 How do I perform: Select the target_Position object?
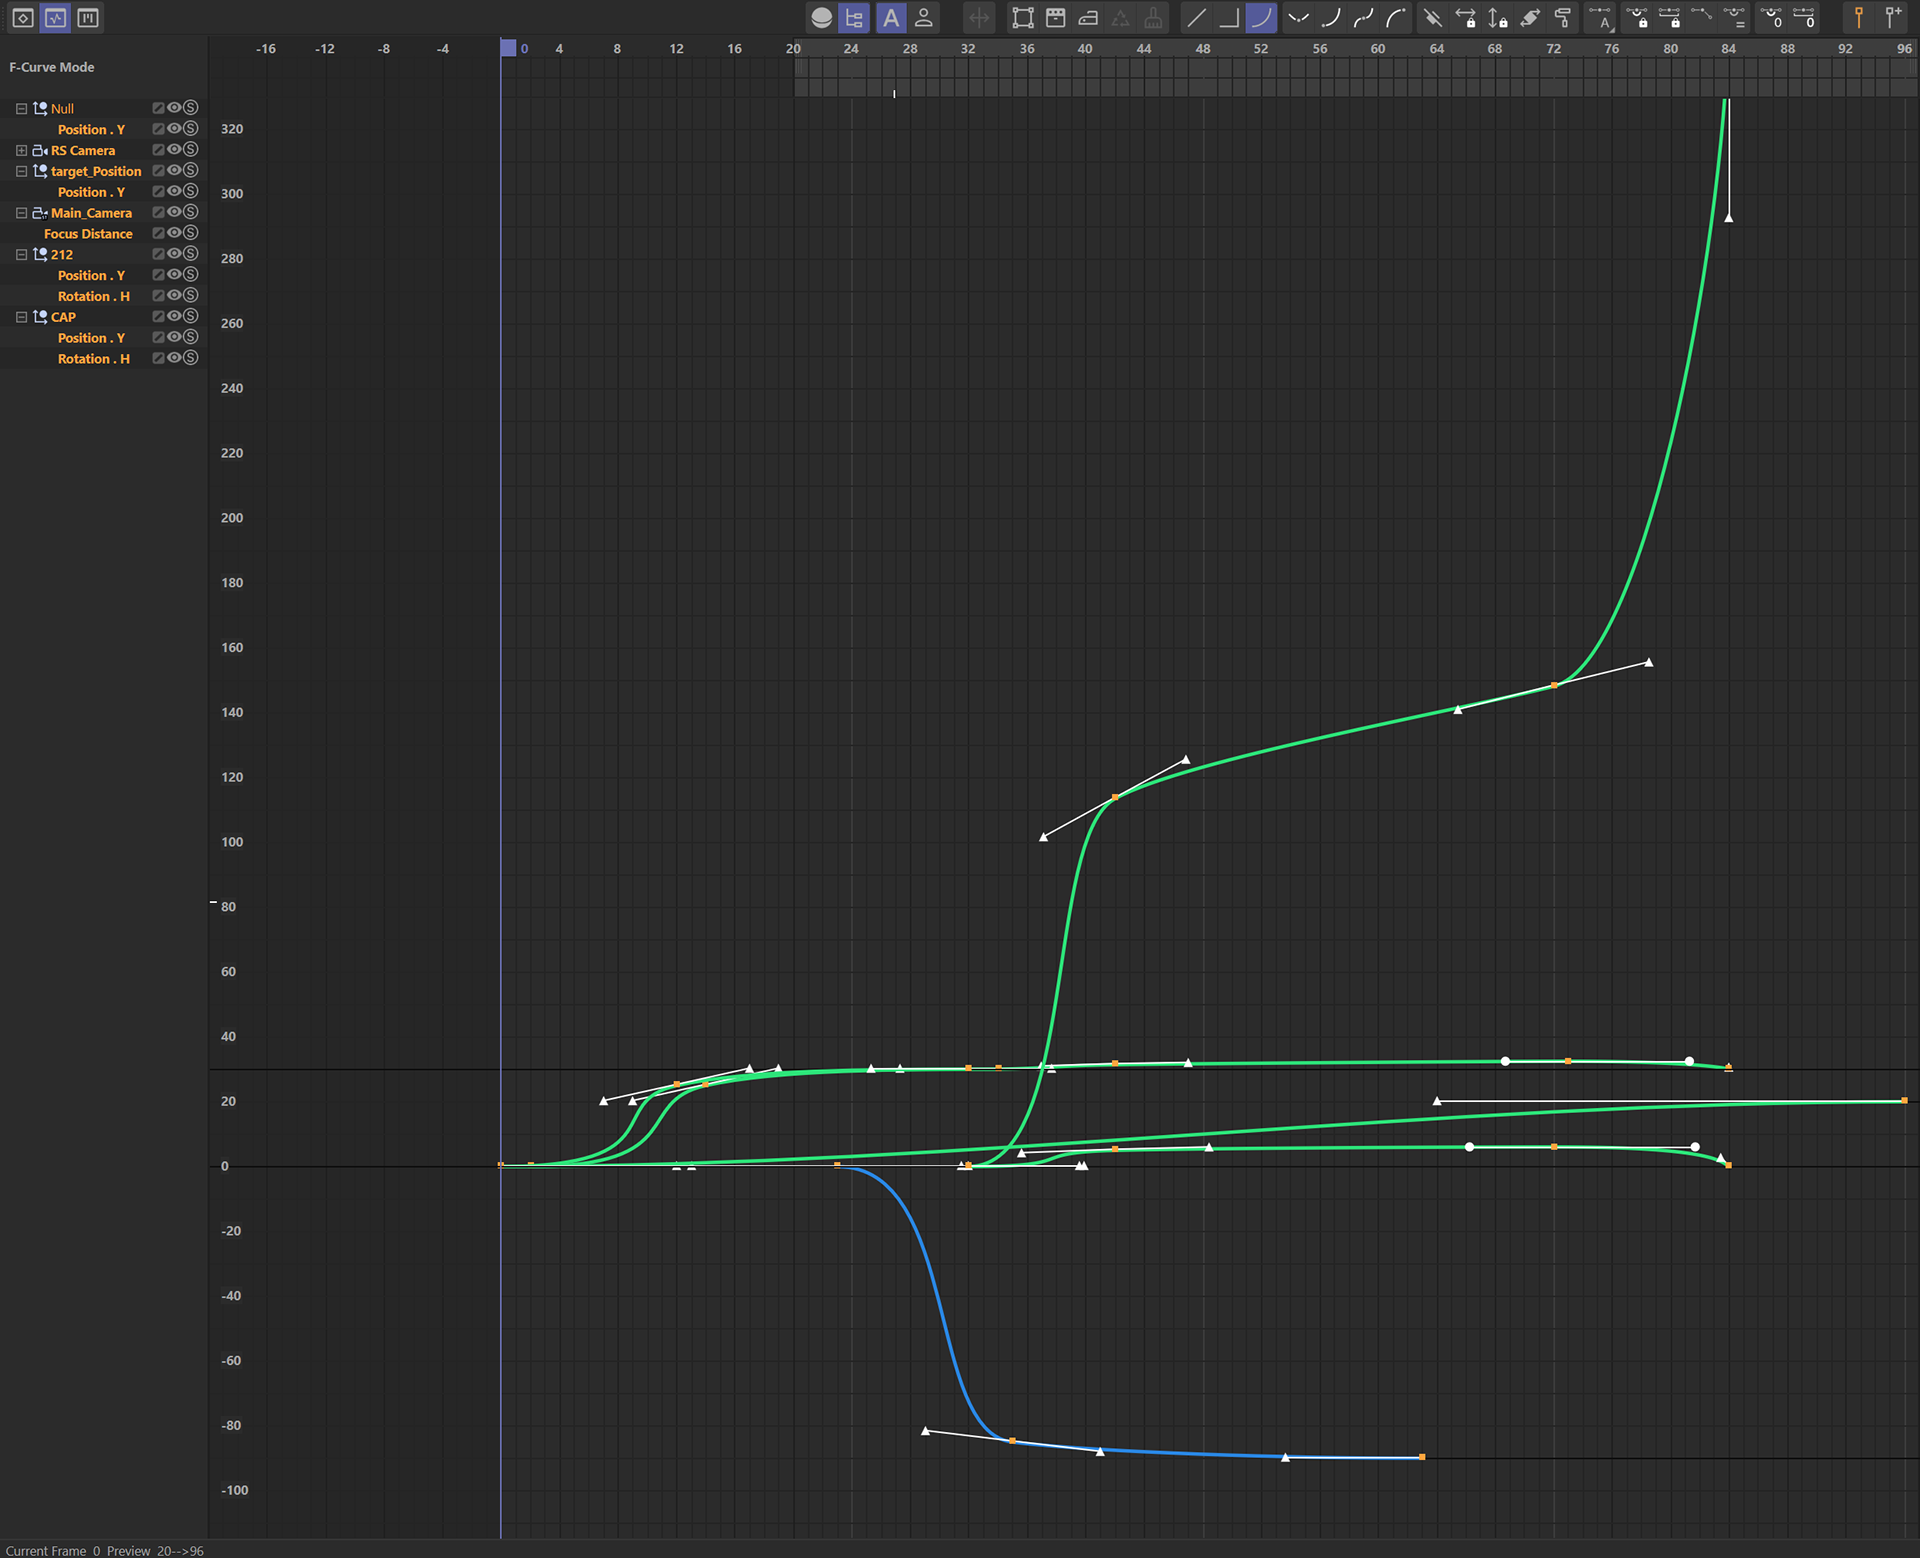[96, 172]
